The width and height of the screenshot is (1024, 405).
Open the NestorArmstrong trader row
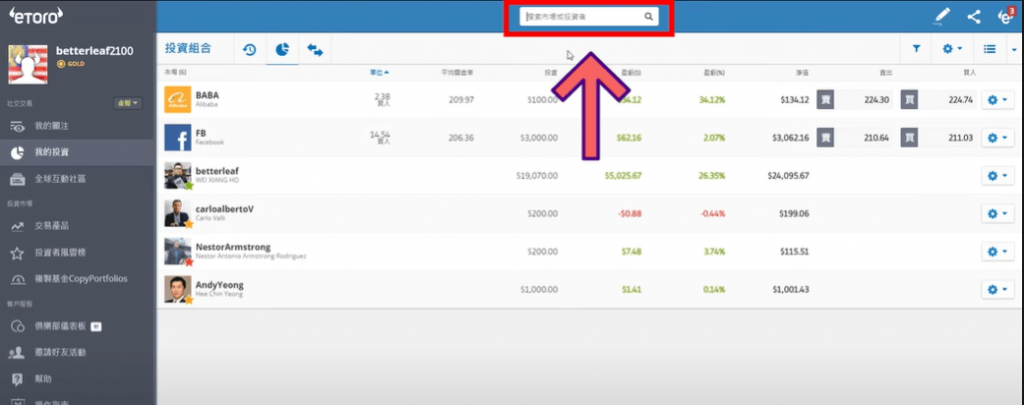pyautogui.click(x=589, y=251)
